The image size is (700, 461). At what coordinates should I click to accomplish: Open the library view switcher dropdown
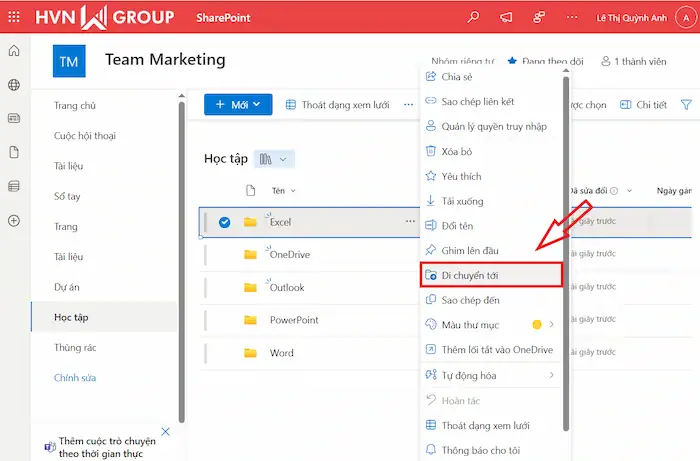pos(275,159)
